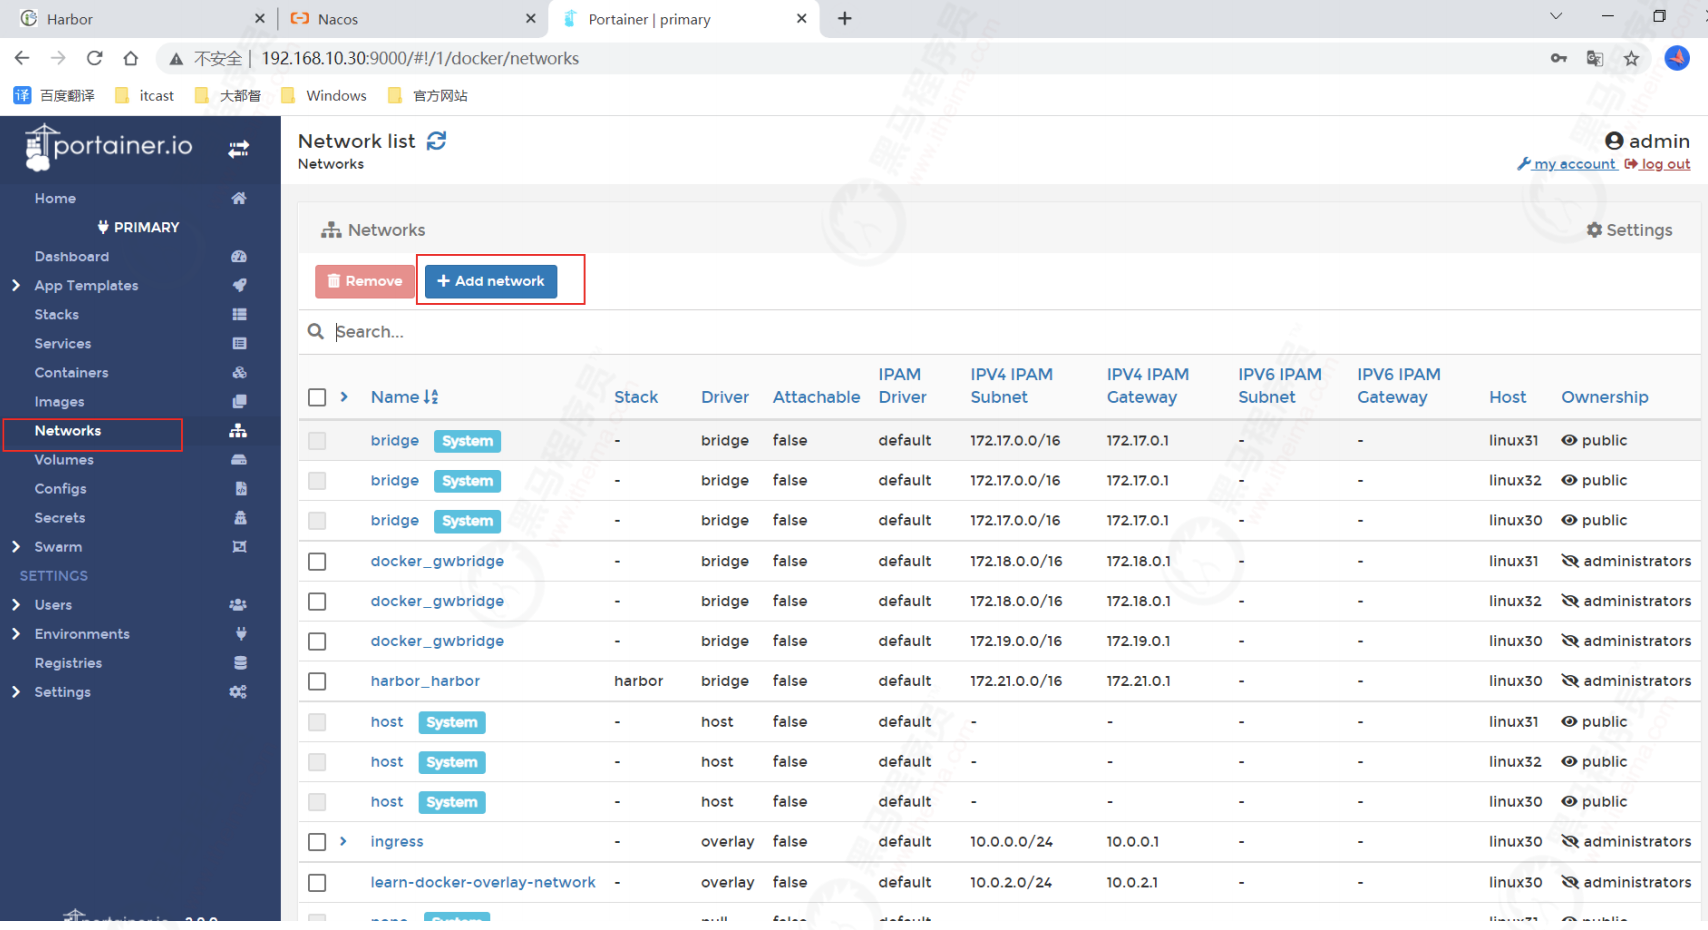Click the Images clone icon
The image size is (1708, 930).
pyautogui.click(x=238, y=401)
